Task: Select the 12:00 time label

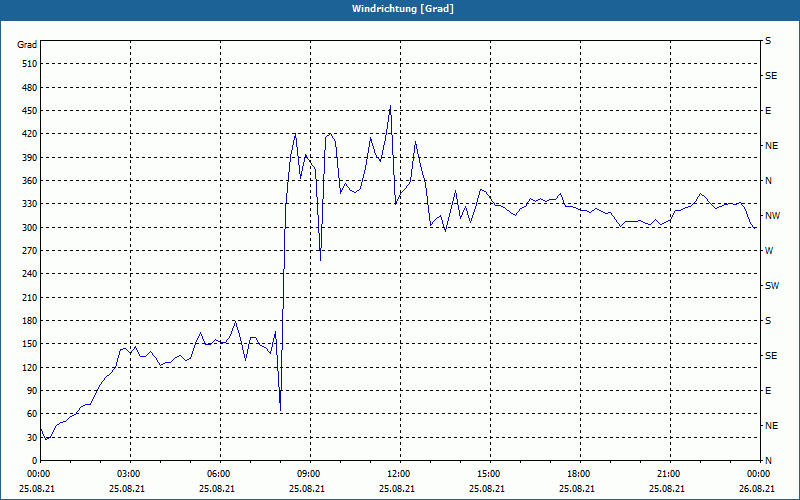Action: point(400,474)
